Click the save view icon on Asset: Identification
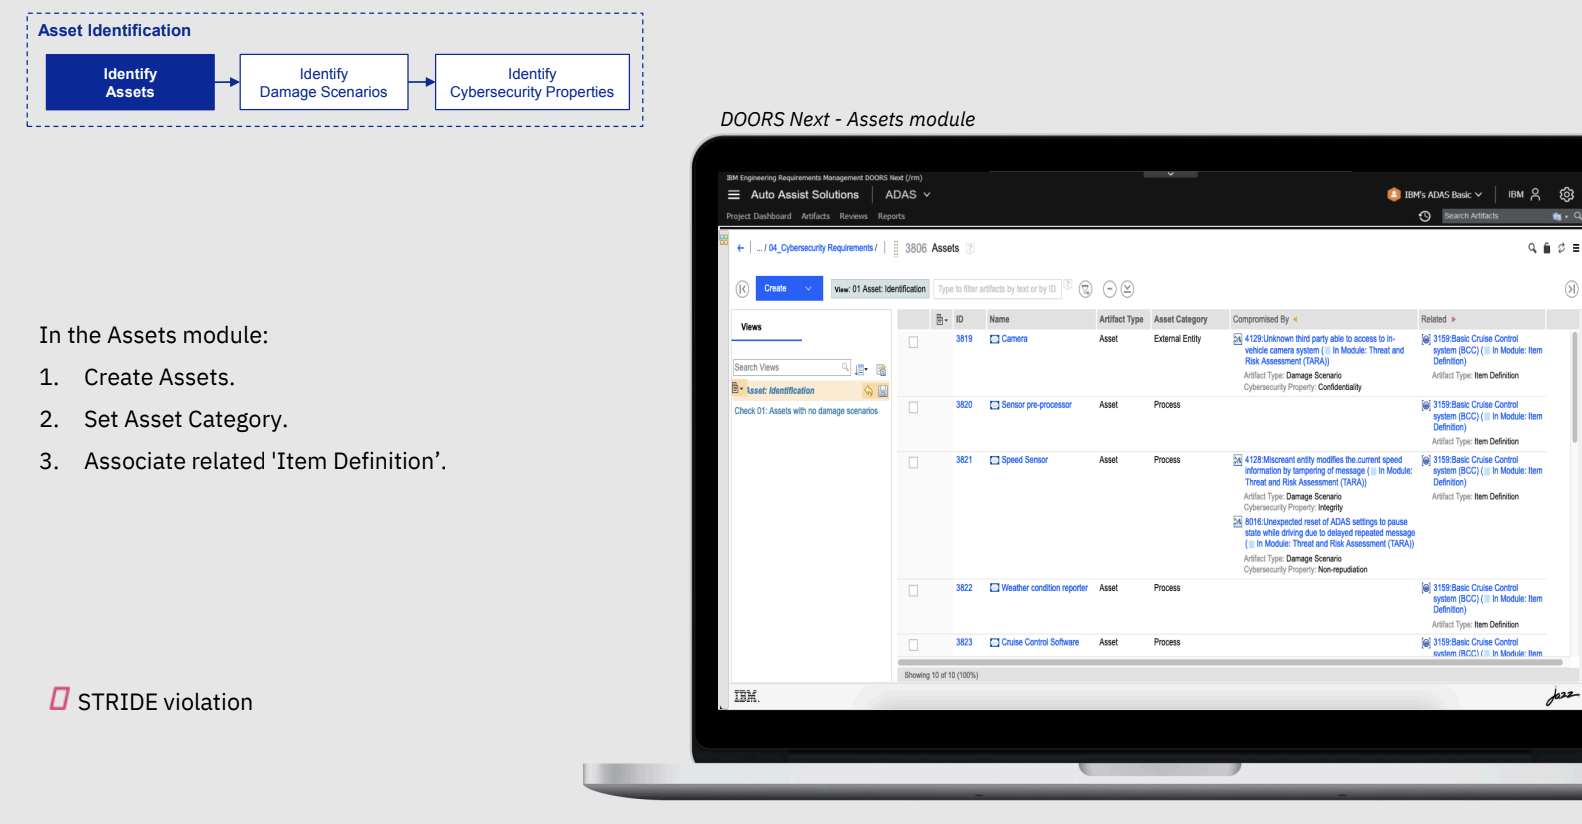1582x824 pixels. pyautogui.click(x=883, y=391)
